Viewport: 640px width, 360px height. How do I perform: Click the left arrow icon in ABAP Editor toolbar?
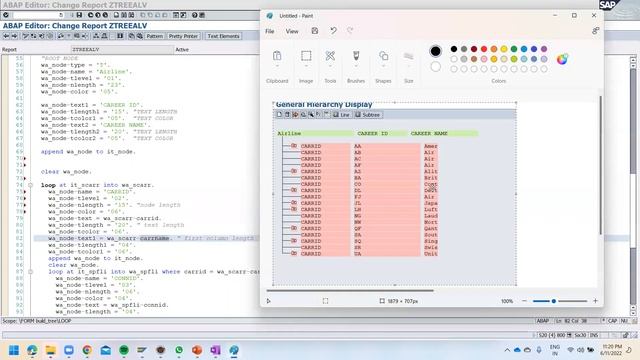6,36
